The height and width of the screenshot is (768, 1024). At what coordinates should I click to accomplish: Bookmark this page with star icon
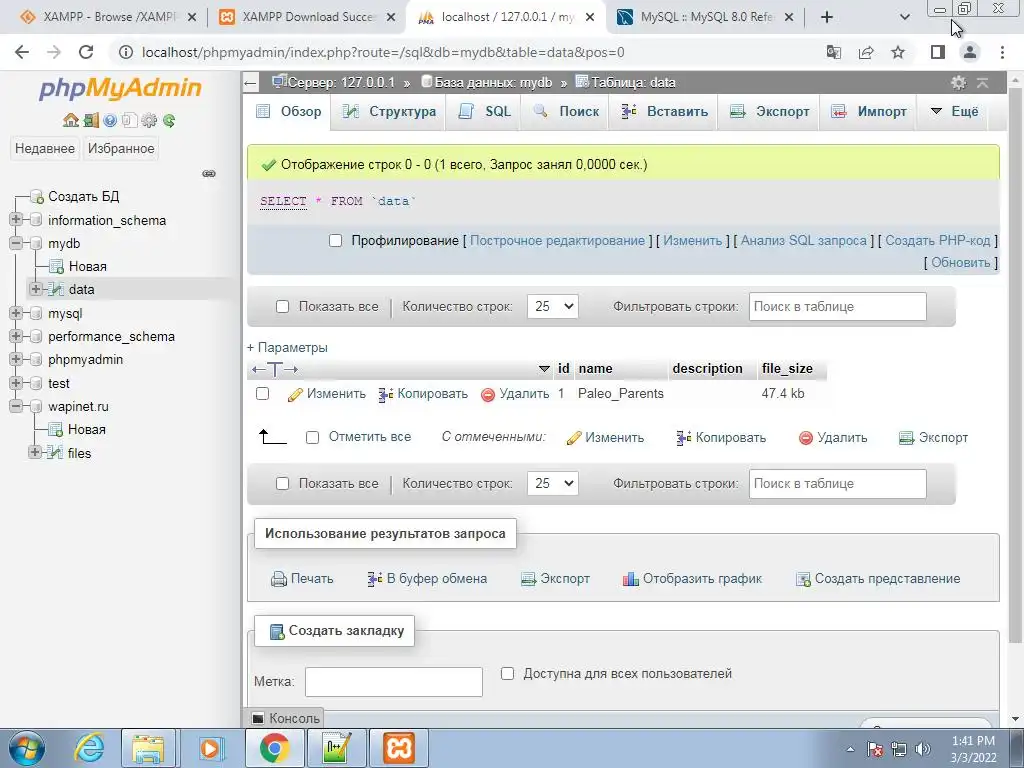point(898,52)
